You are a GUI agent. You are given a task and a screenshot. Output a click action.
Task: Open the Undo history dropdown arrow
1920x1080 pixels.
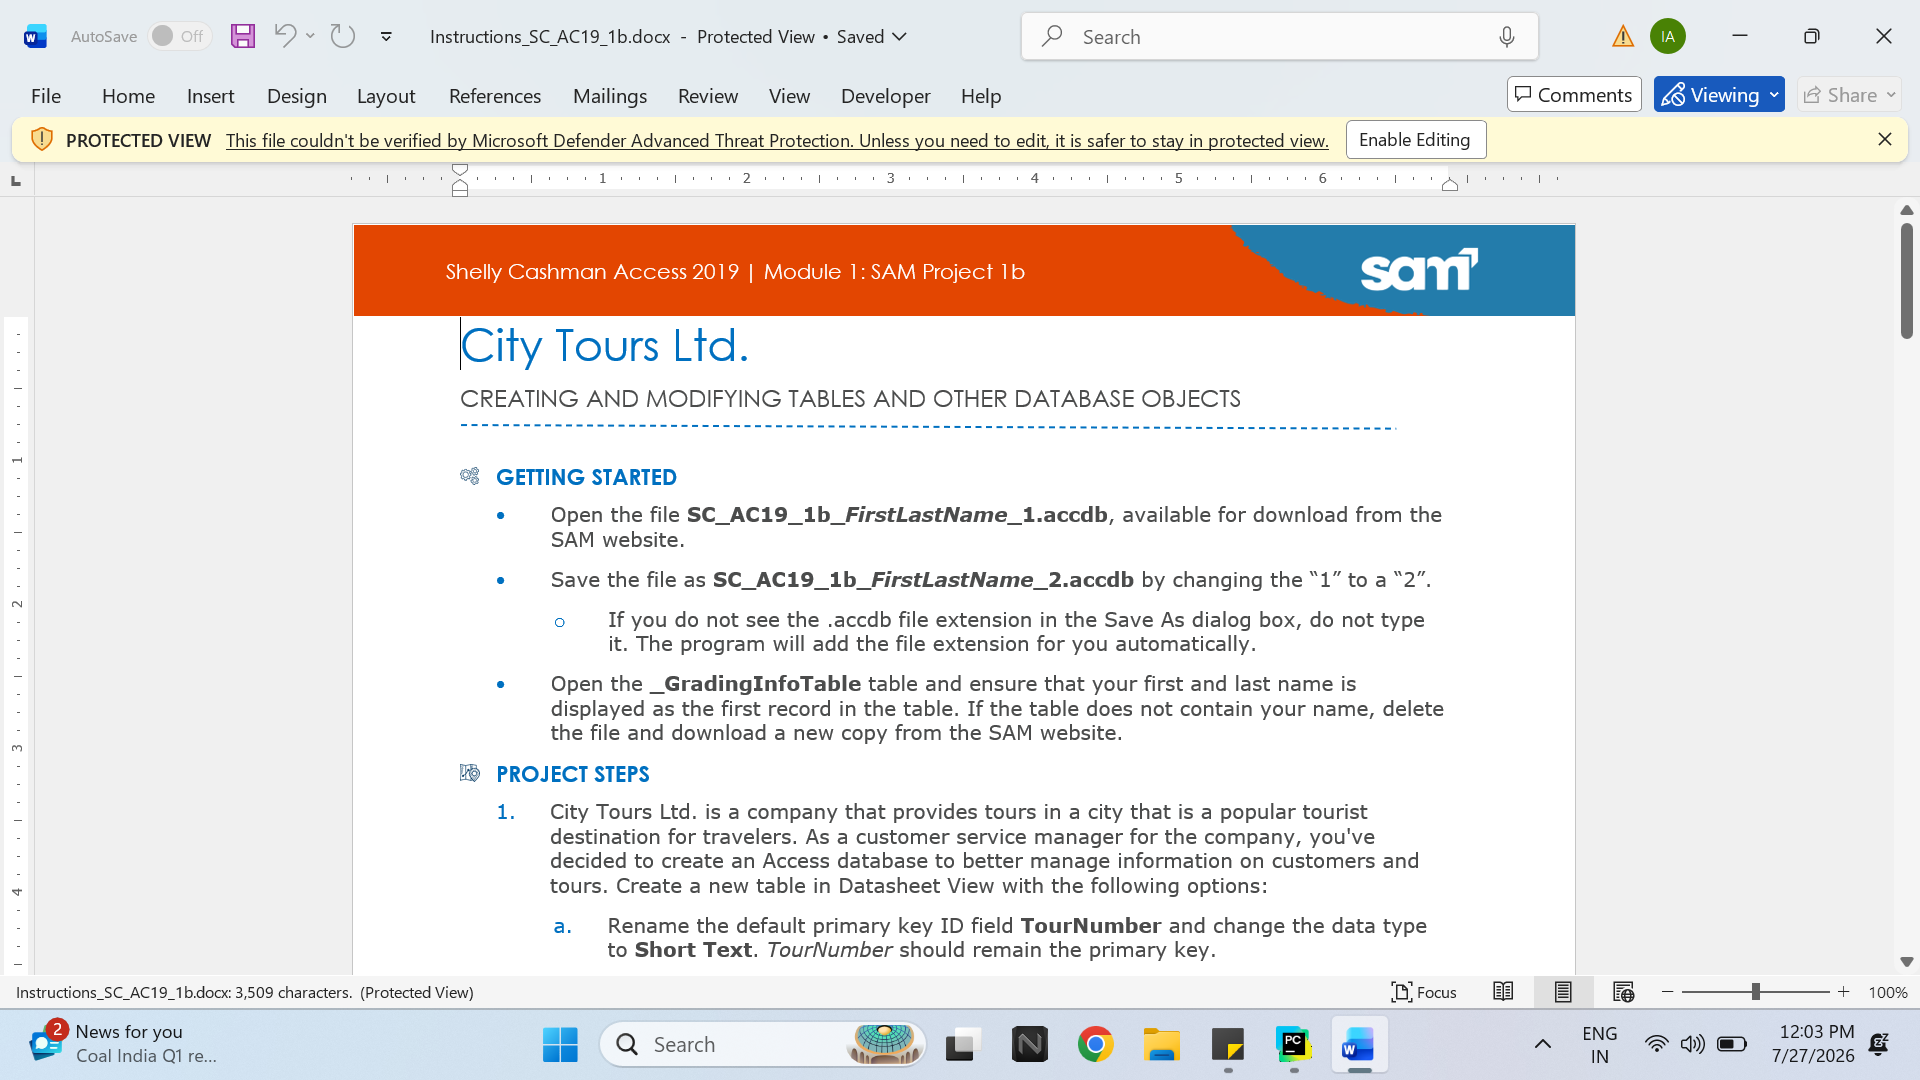coord(310,36)
